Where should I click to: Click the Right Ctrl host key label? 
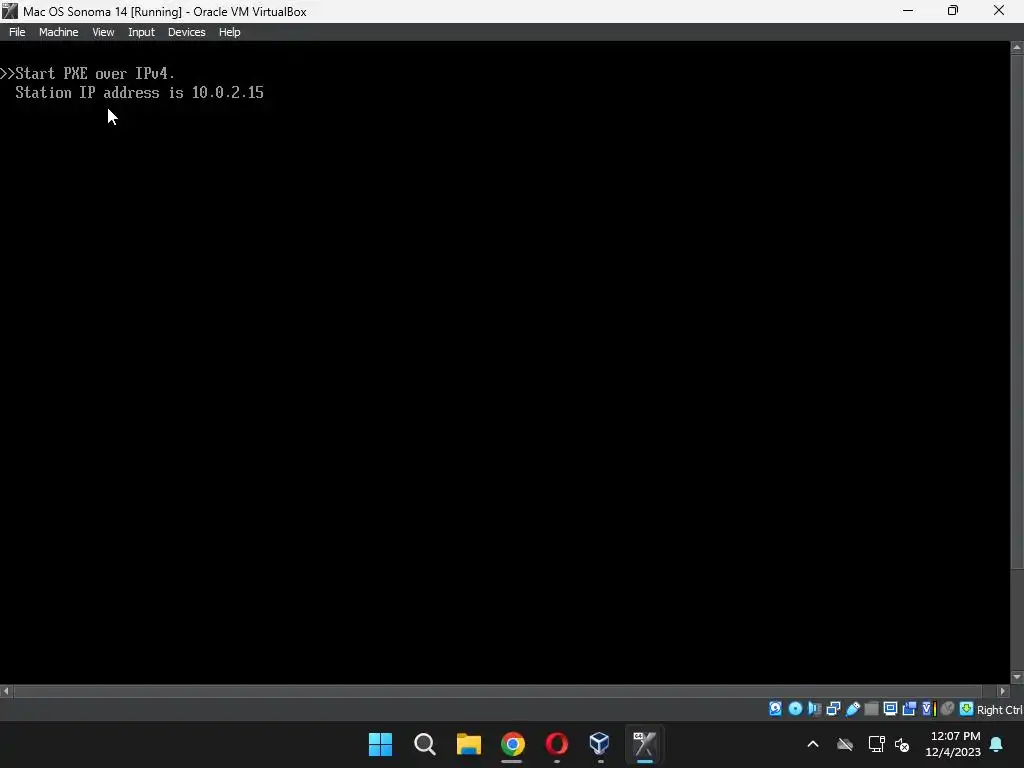coord(1000,710)
